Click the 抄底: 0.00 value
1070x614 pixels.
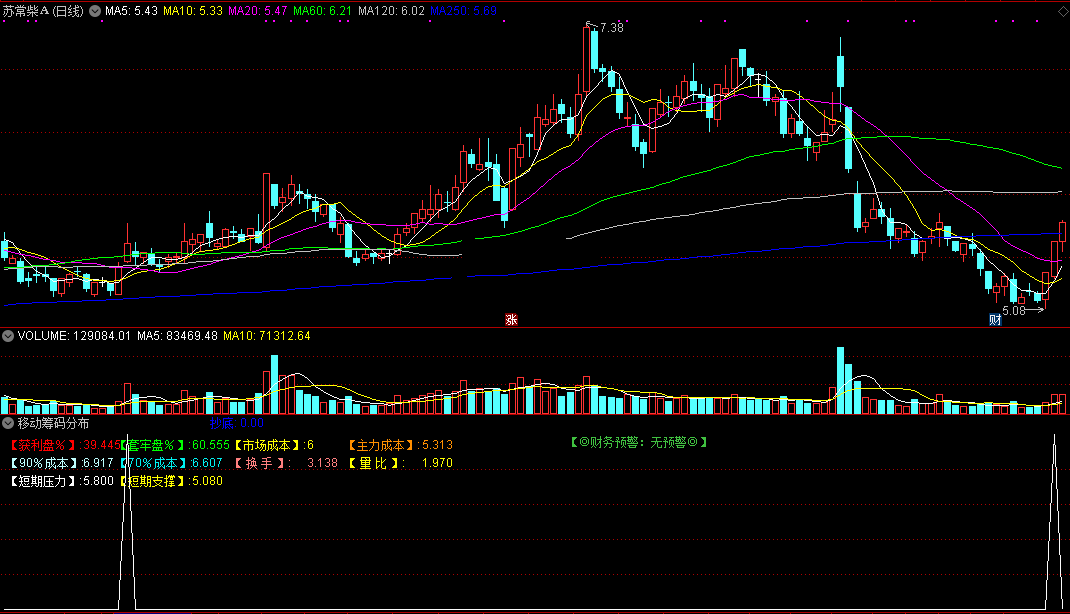click(x=237, y=423)
